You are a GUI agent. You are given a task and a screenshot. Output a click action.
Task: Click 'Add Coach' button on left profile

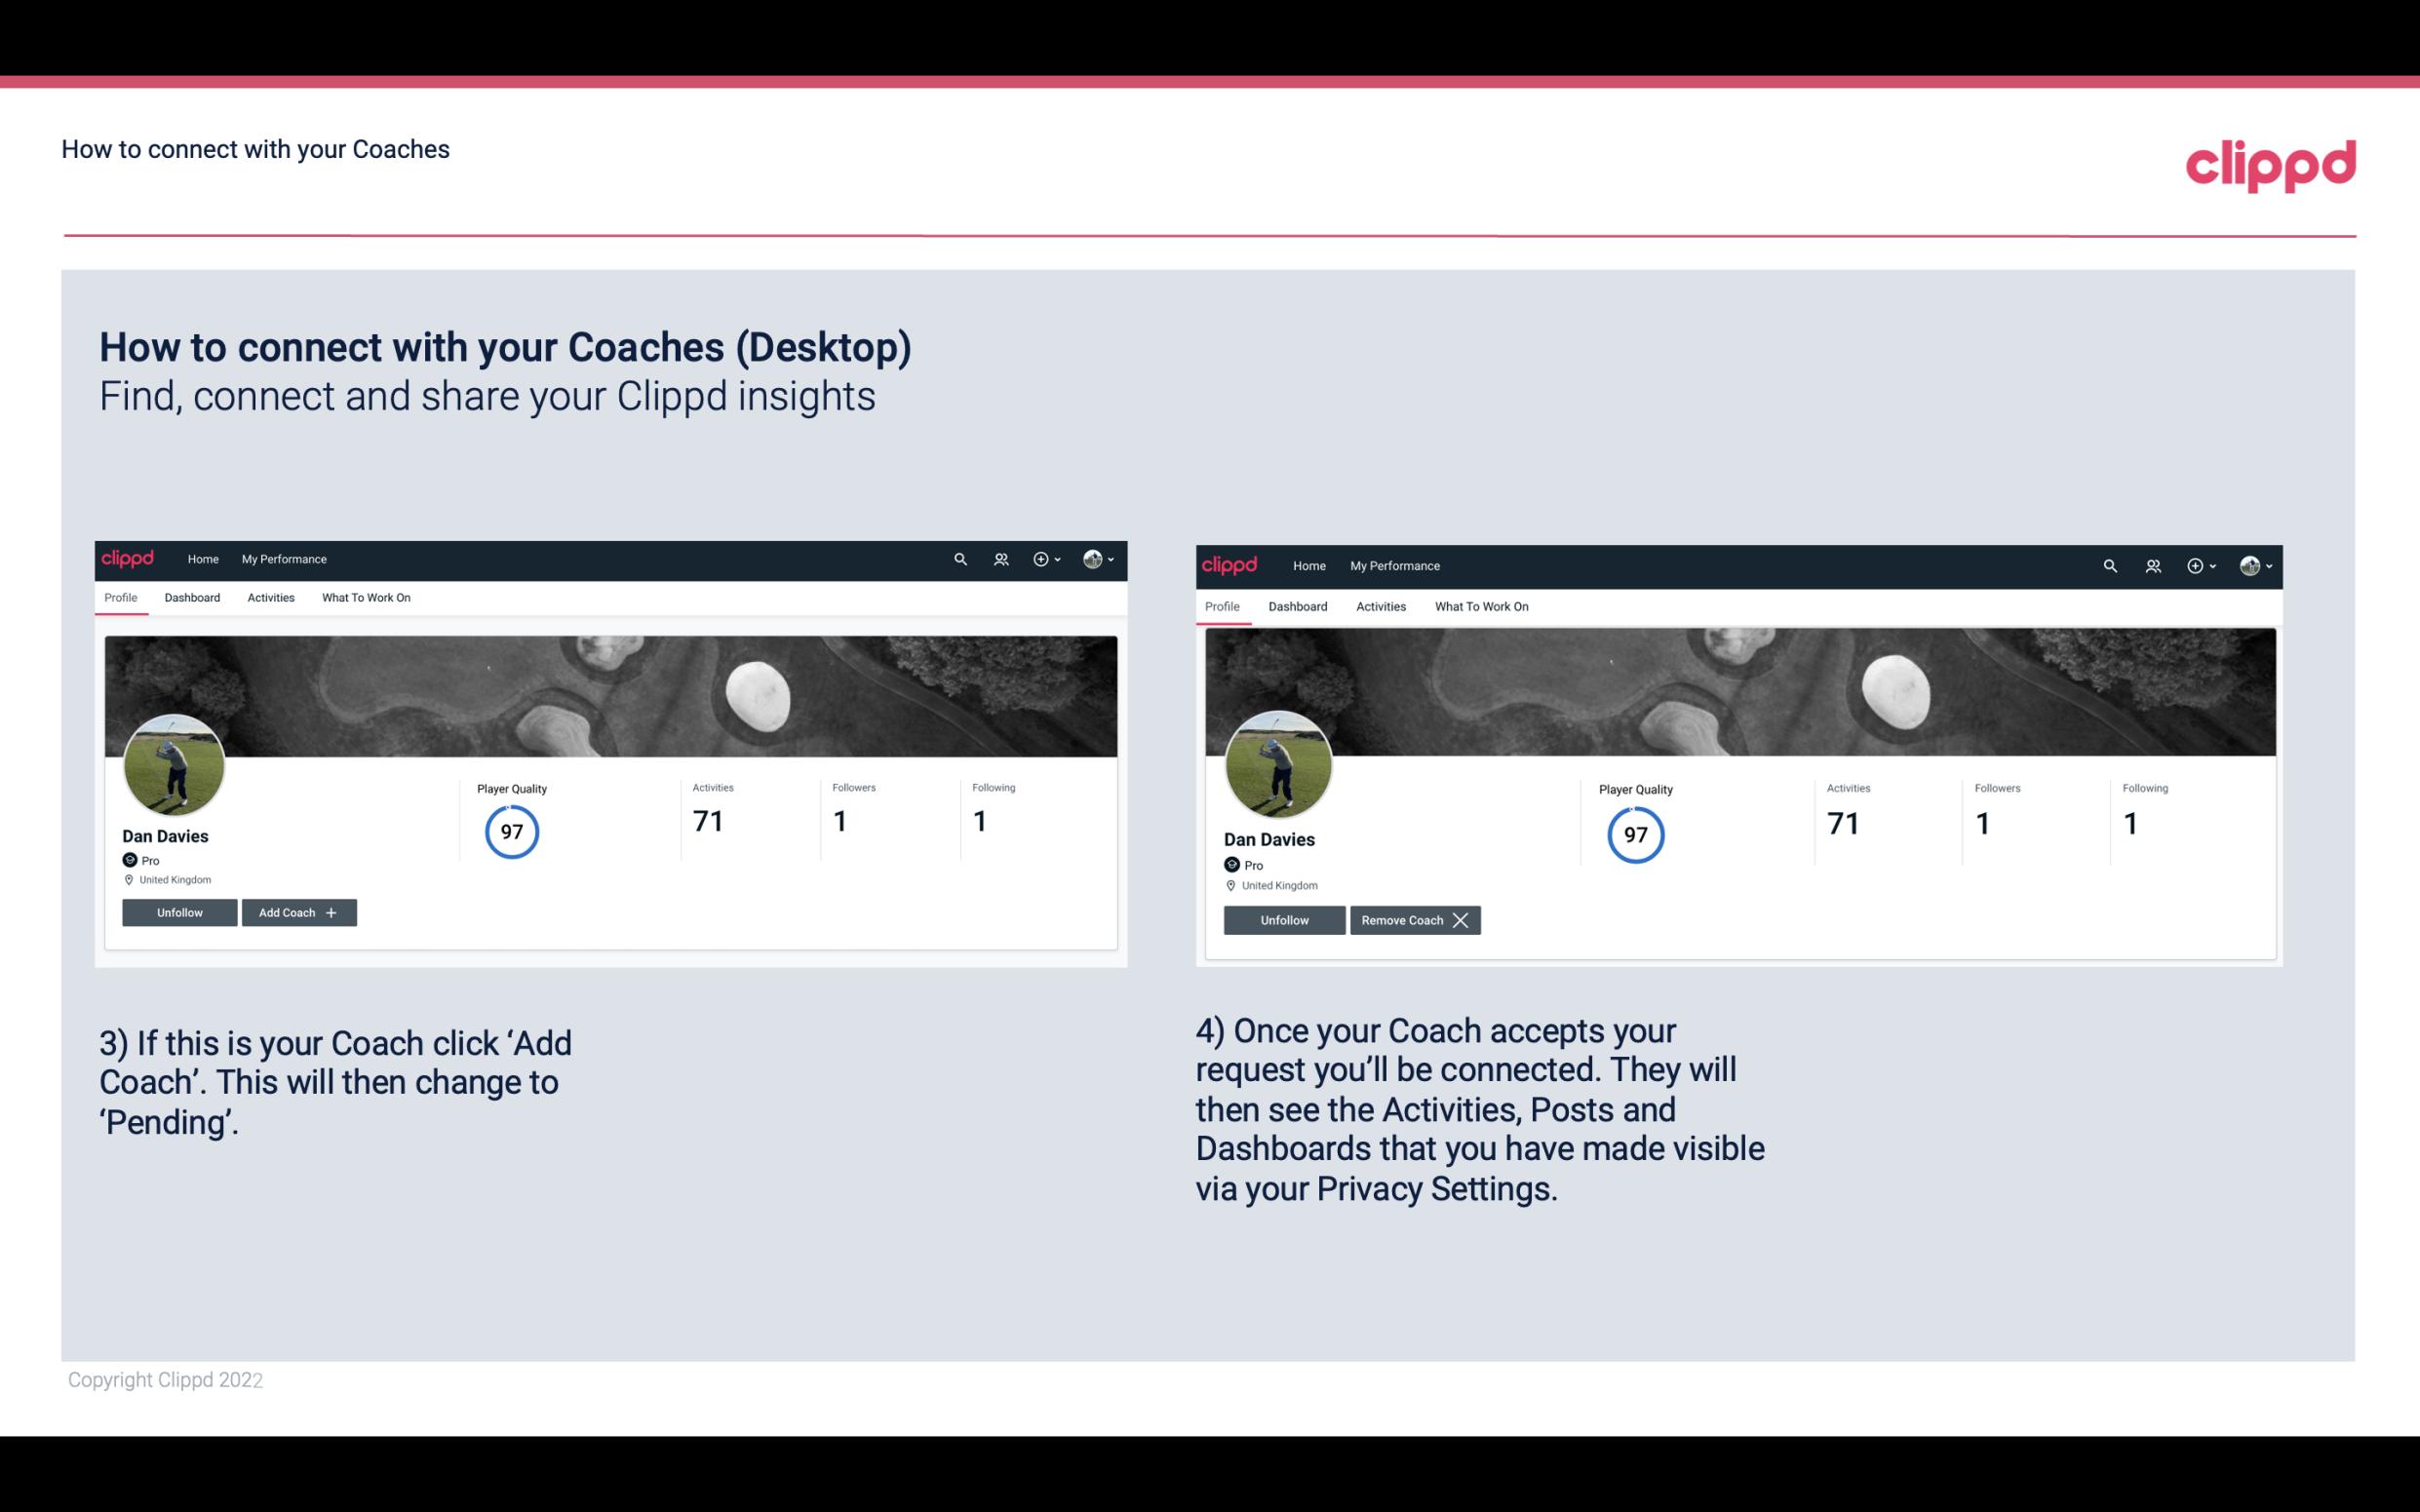[296, 911]
